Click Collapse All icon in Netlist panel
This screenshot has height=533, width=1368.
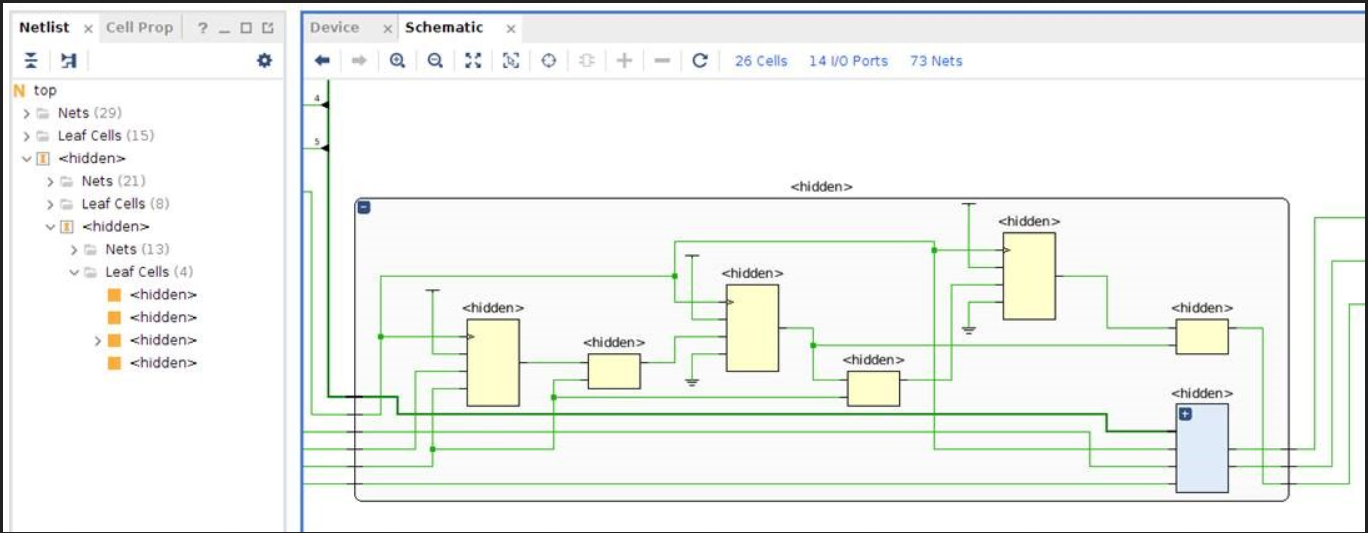[31, 61]
